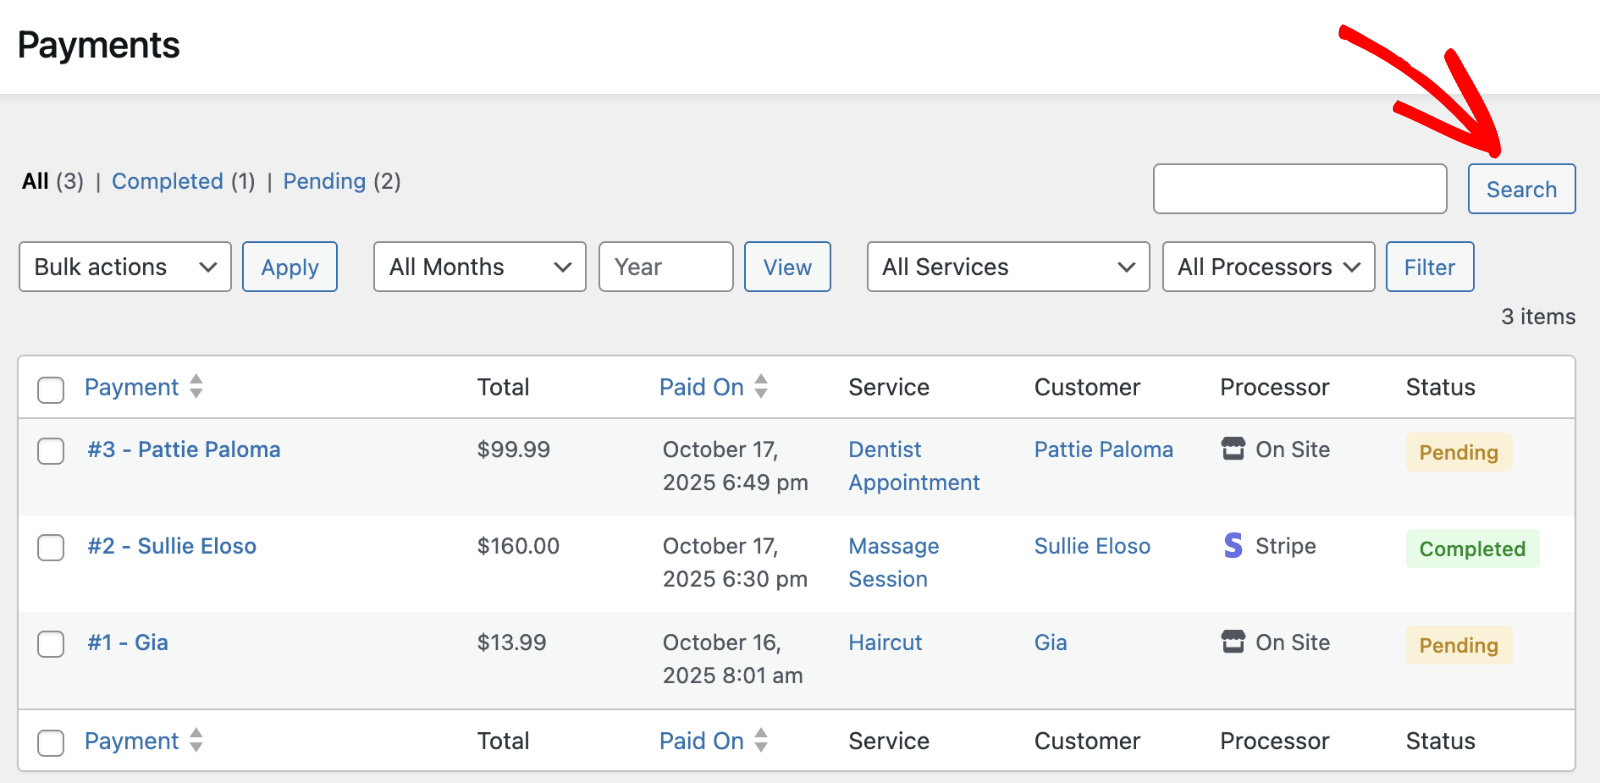Switch to Completed payments filter
Viewport: 1600px width, 783px height.
(167, 181)
